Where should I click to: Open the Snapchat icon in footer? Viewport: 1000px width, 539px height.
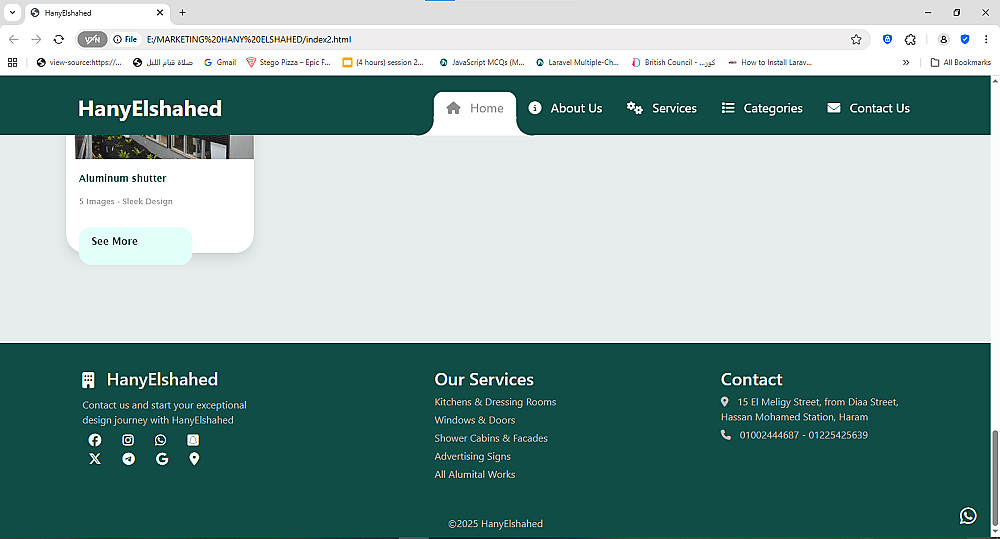(x=193, y=440)
